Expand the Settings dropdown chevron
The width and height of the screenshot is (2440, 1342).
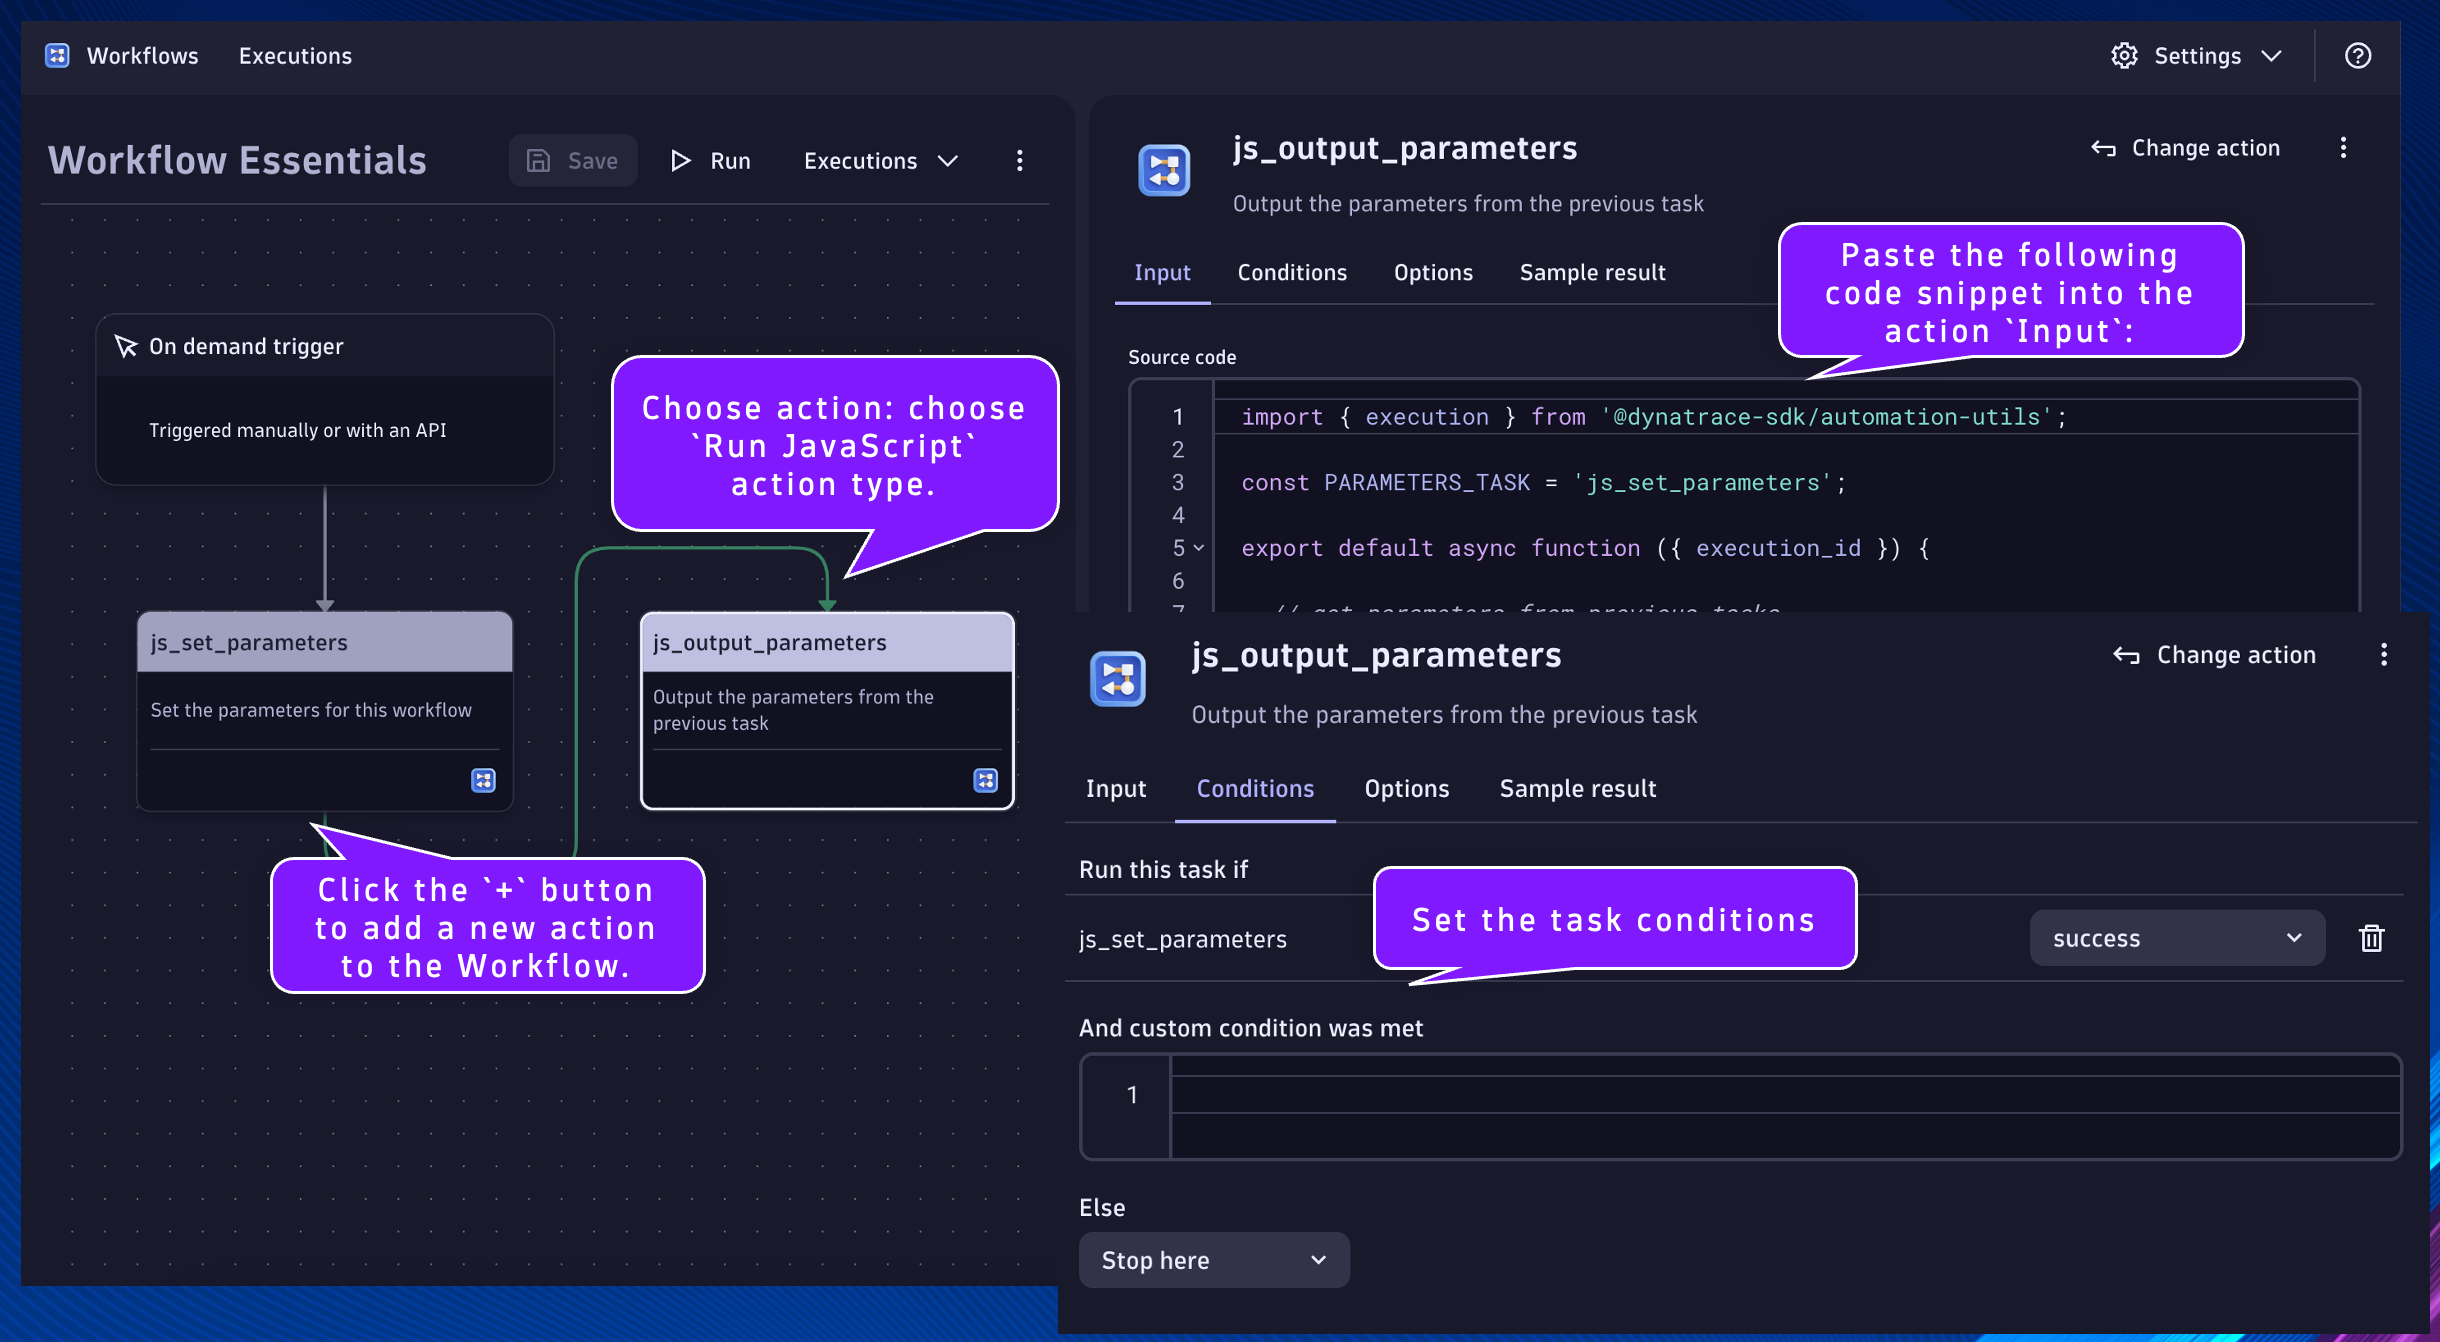coord(2272,56)
